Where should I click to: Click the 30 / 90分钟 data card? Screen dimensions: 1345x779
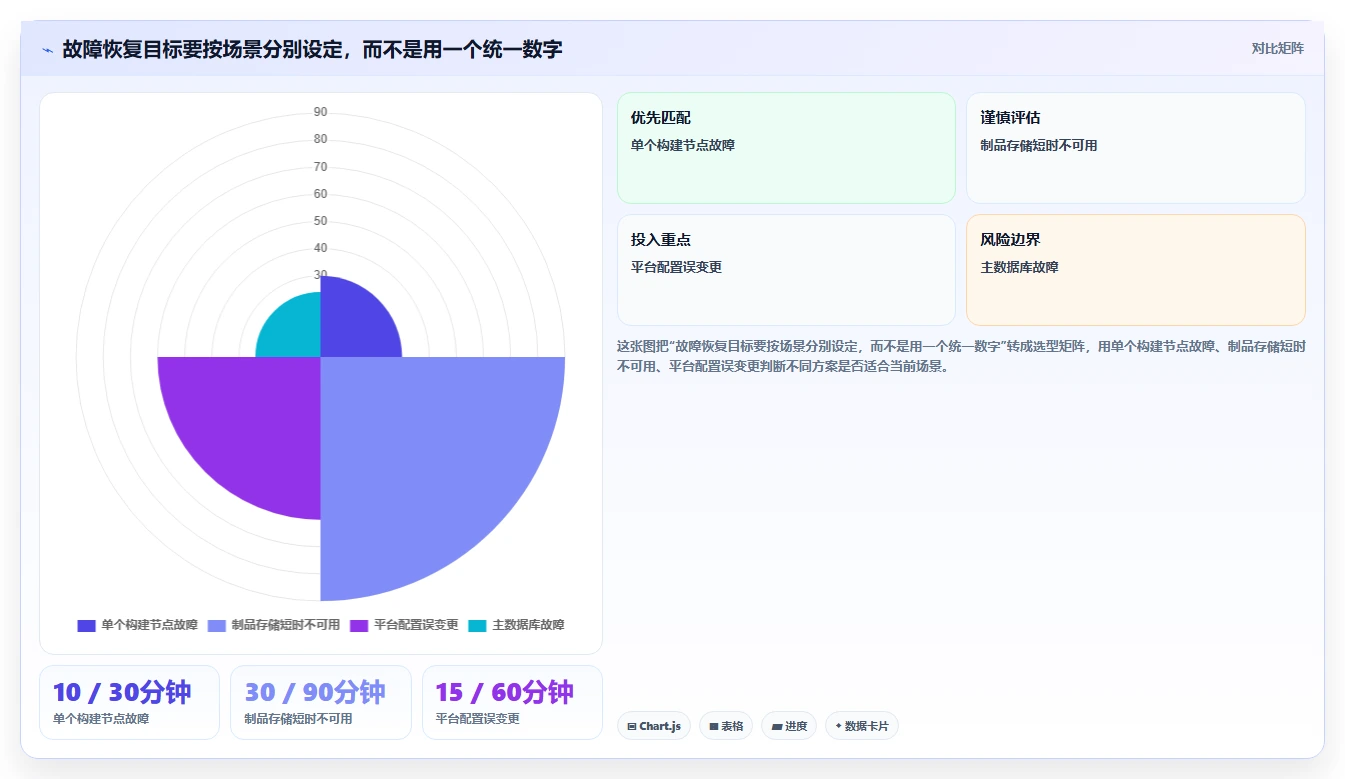(x=321, y=702)
